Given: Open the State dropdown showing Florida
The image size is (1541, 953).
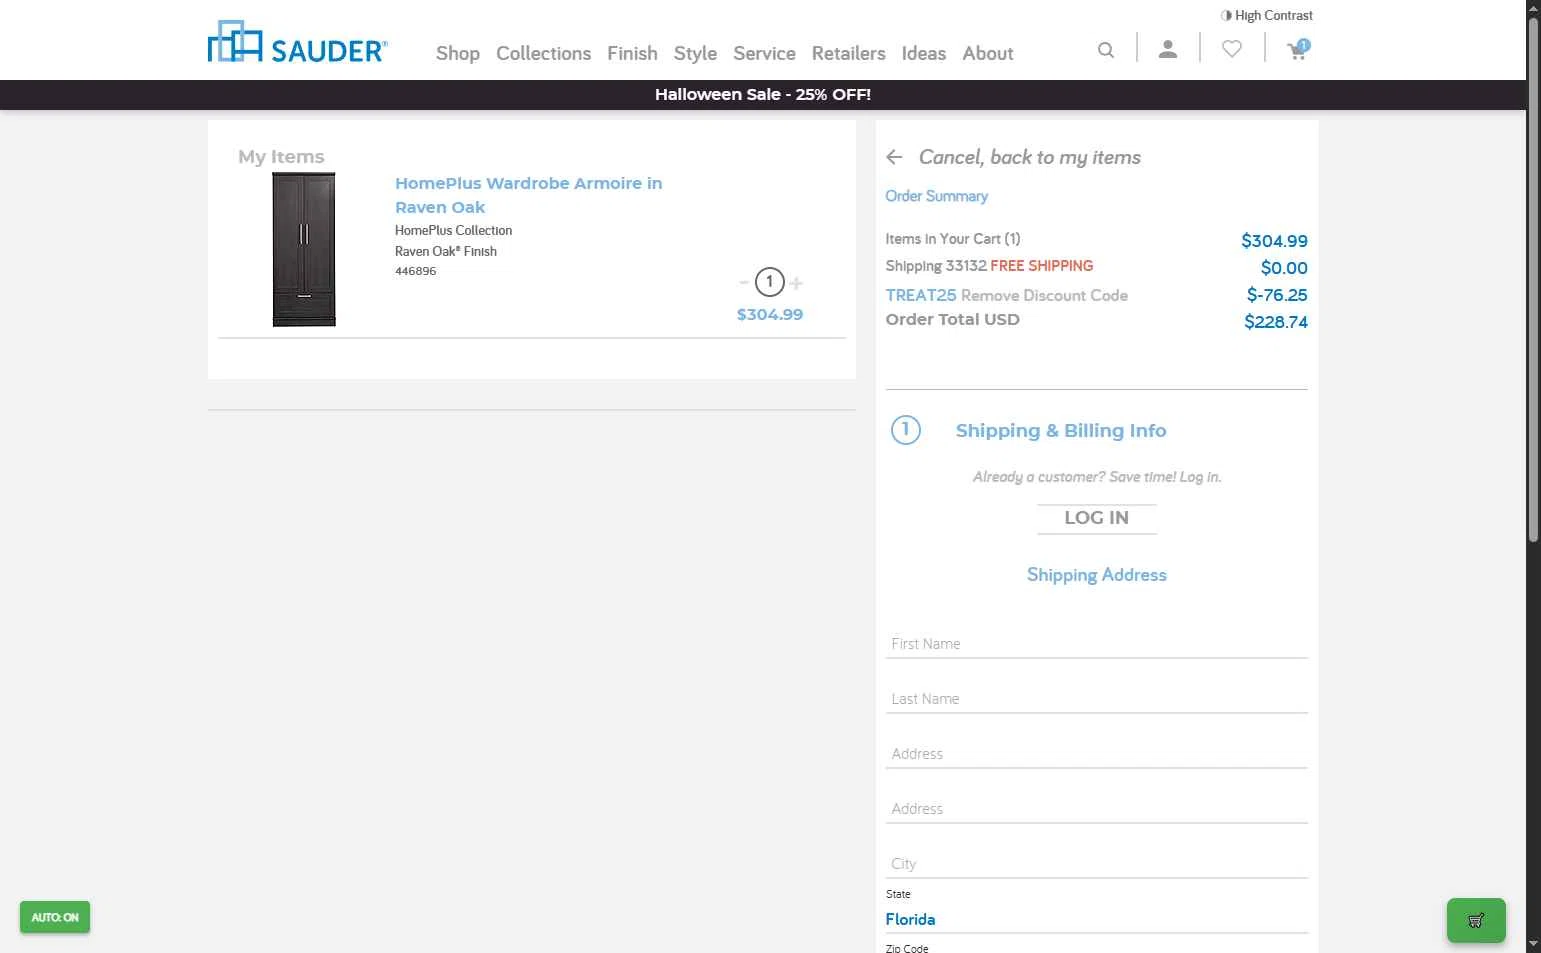Looking at the screenshot, I should point(1096,919).
